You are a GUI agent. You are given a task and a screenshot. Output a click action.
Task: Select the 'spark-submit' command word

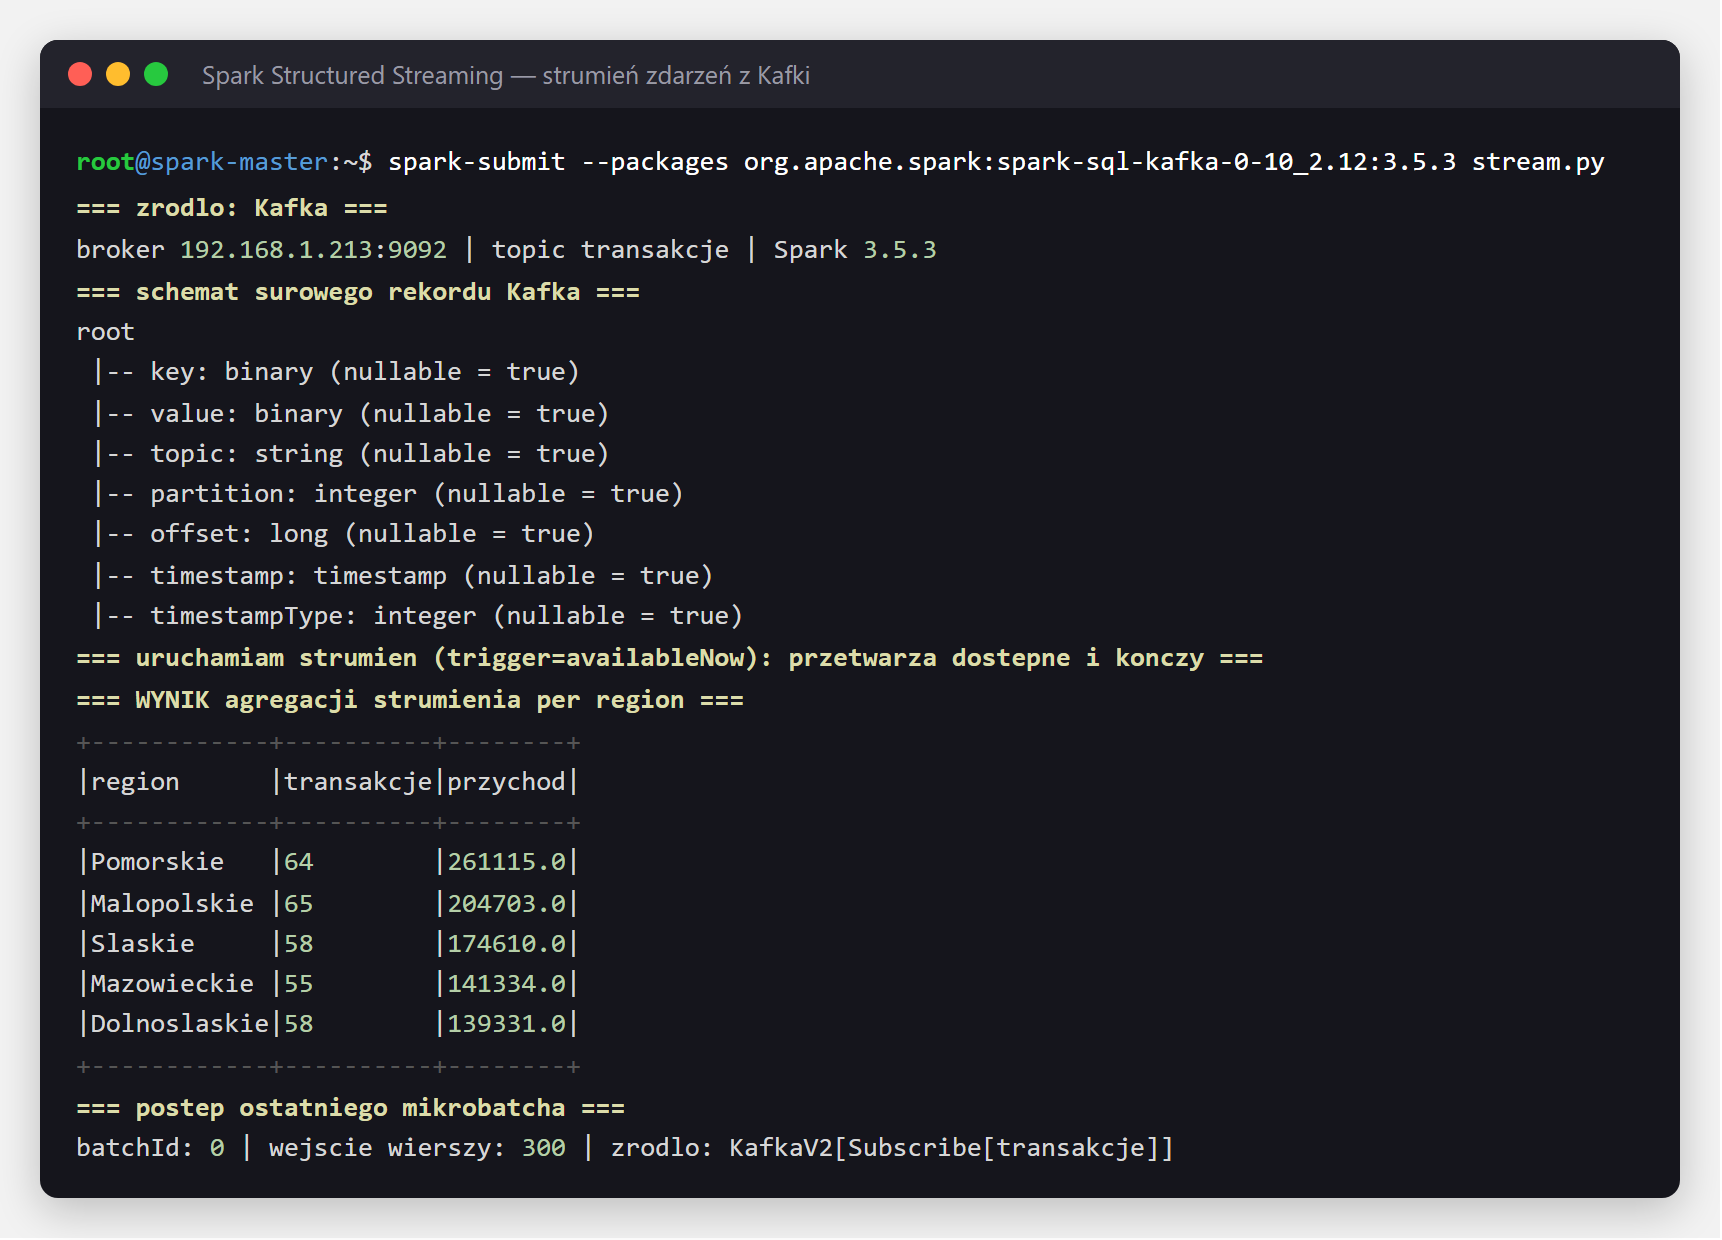[477, 162]
